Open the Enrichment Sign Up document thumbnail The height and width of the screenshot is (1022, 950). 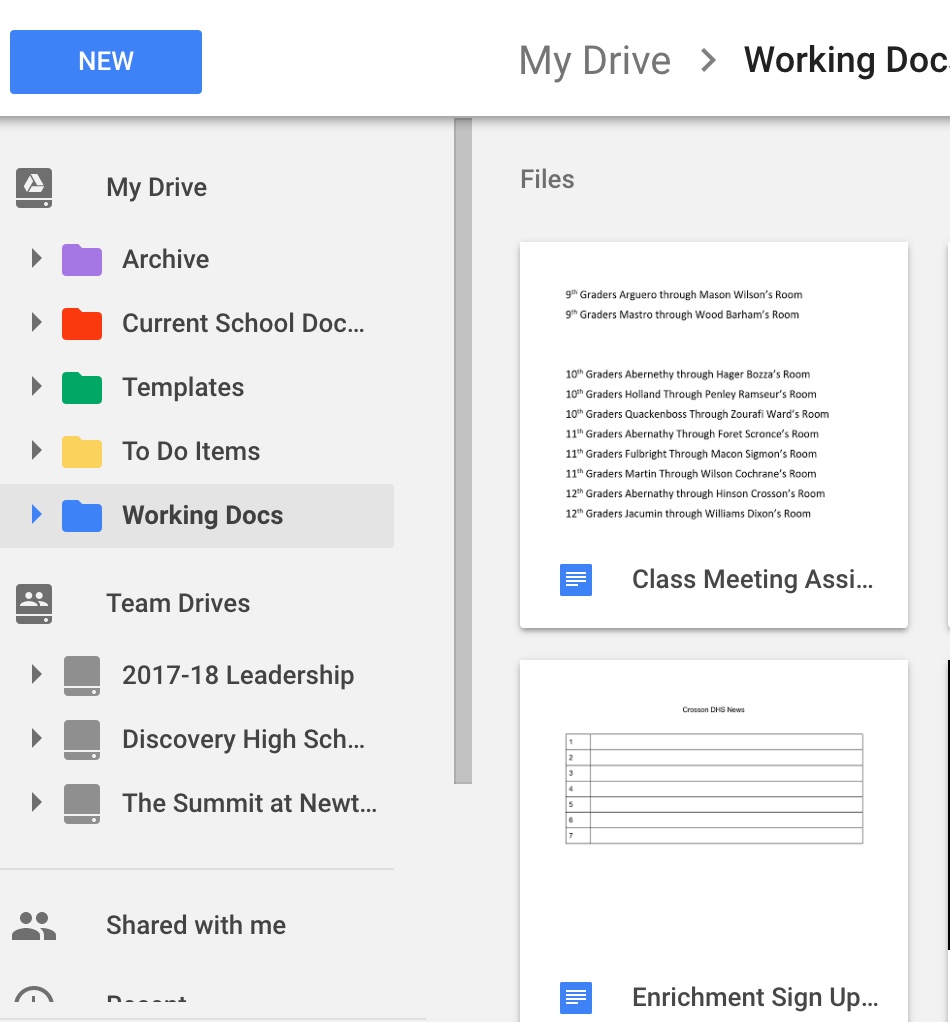[713, 790]
